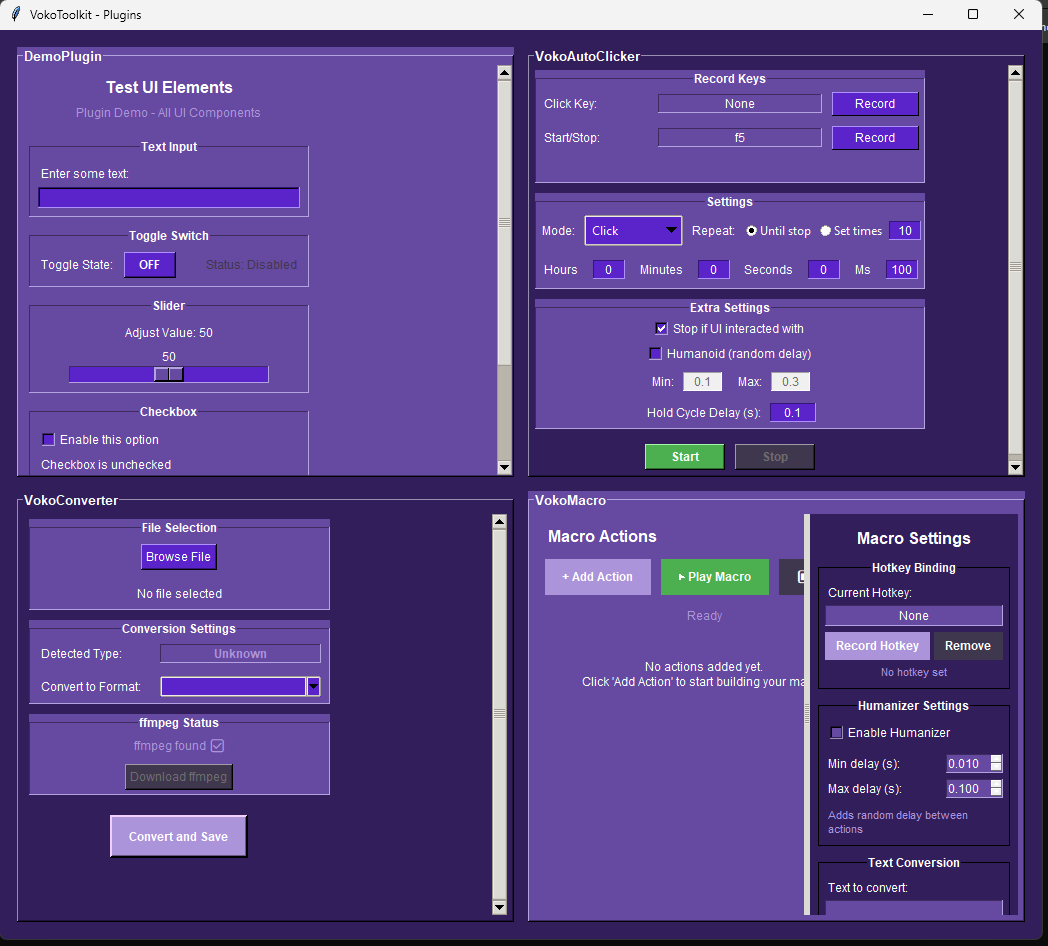Open the Mode Click dropdown
The height and width of the screenshot is (946, 1048).
pos(633,231)
